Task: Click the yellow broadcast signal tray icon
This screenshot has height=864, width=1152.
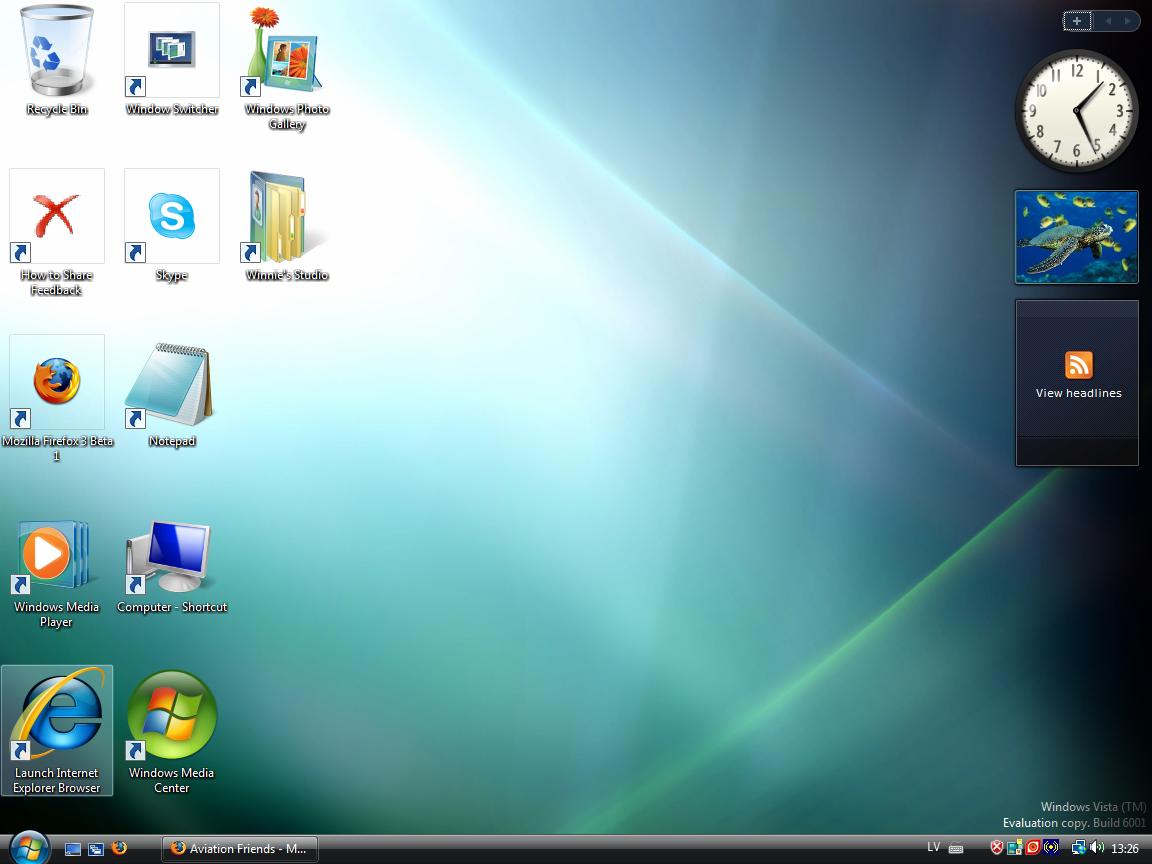Action: coord(1051,848)
